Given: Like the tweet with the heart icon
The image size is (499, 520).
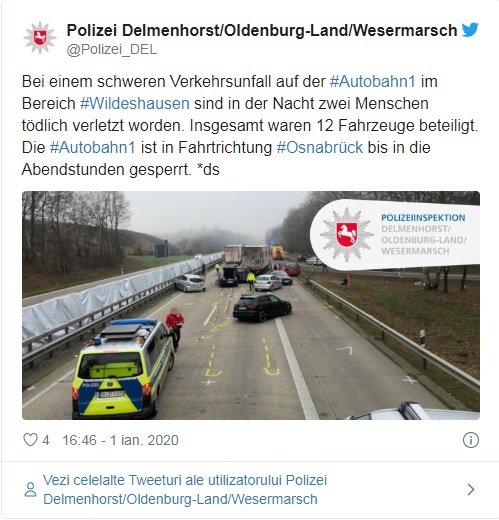Looking at the screenshot, I should pyautogui.click(x=30, y=440).
